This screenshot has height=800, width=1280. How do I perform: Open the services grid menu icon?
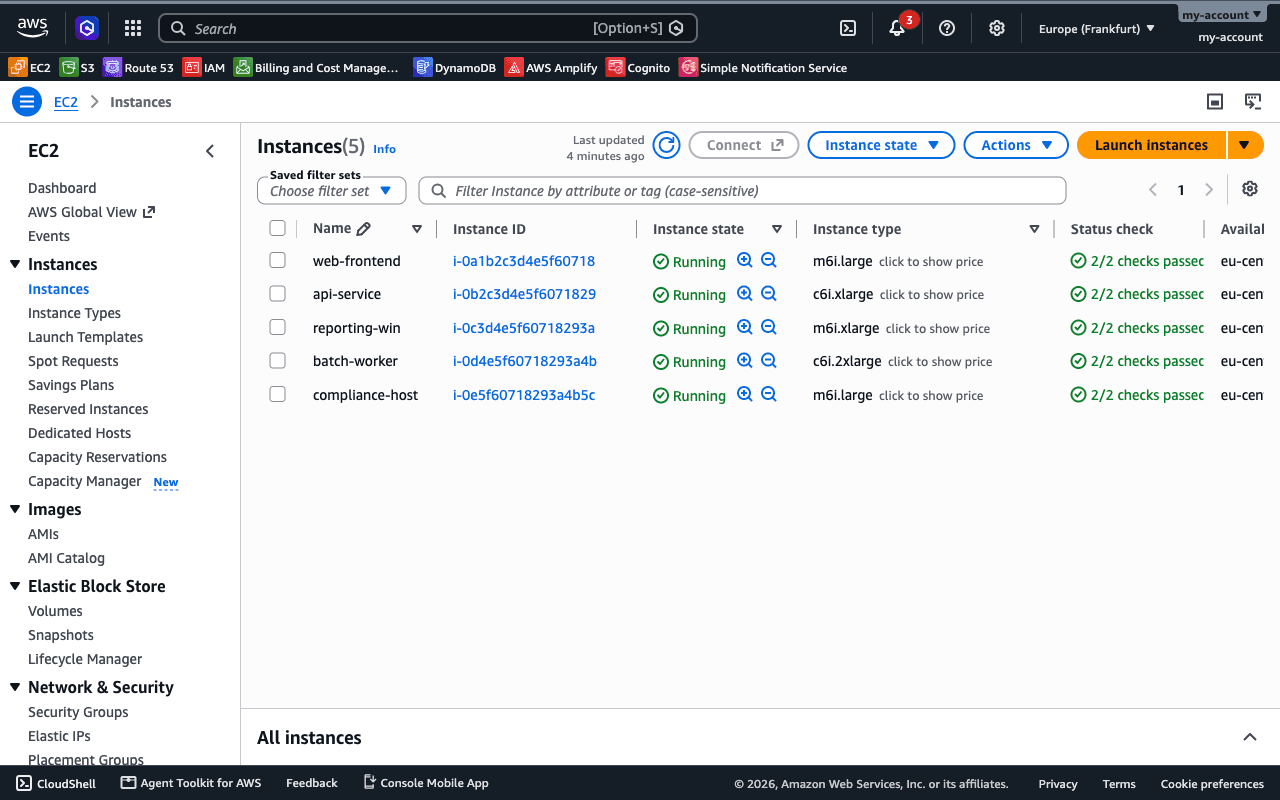(x=132, y=28)
